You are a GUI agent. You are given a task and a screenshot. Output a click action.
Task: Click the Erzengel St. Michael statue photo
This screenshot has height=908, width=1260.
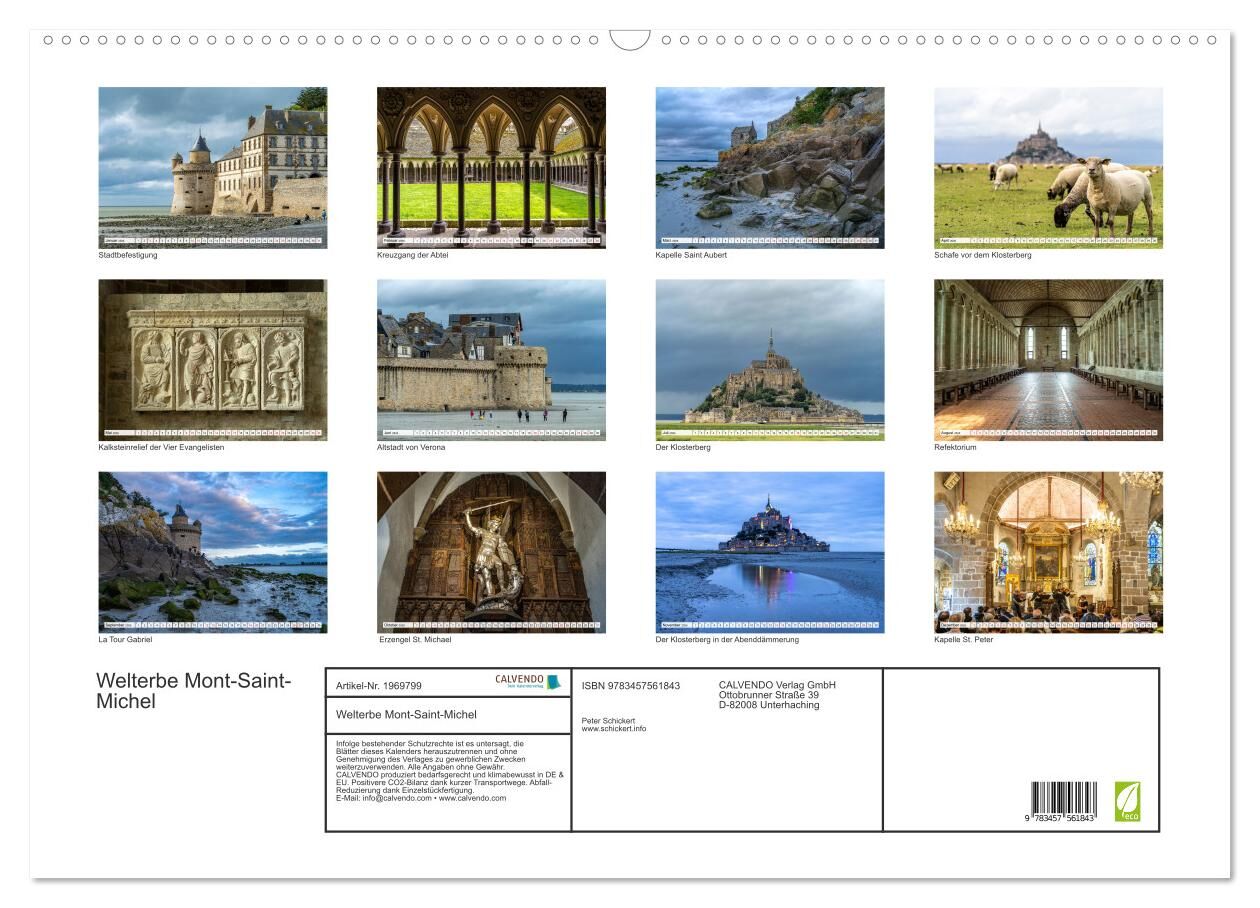point(491,551)
